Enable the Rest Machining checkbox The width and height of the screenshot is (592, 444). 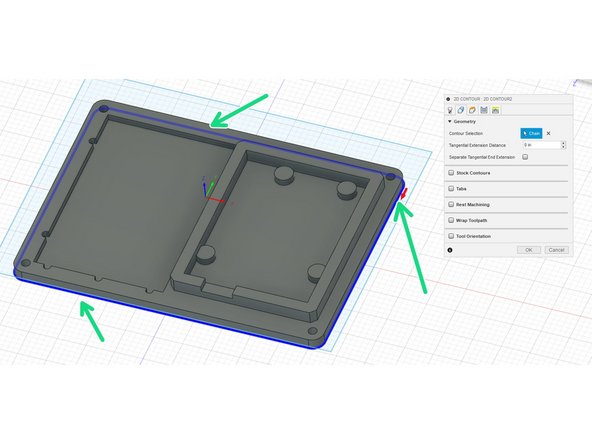pyautogui.click(x=451, y=204)
